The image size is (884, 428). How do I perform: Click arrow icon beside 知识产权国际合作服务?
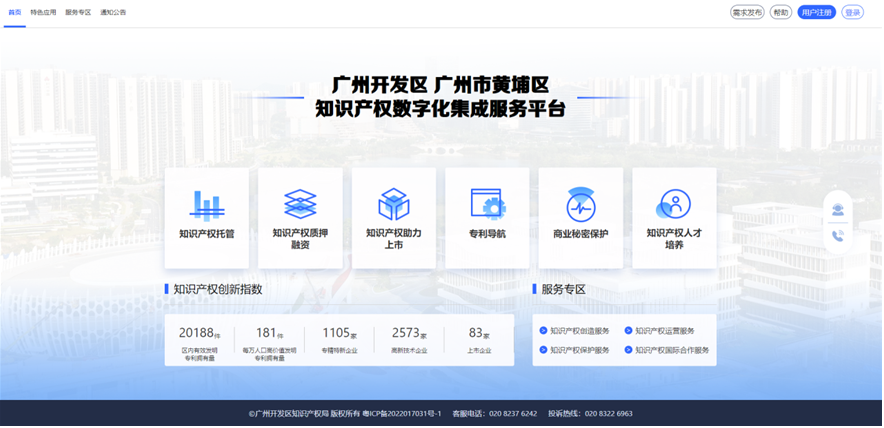coord(629,350)
